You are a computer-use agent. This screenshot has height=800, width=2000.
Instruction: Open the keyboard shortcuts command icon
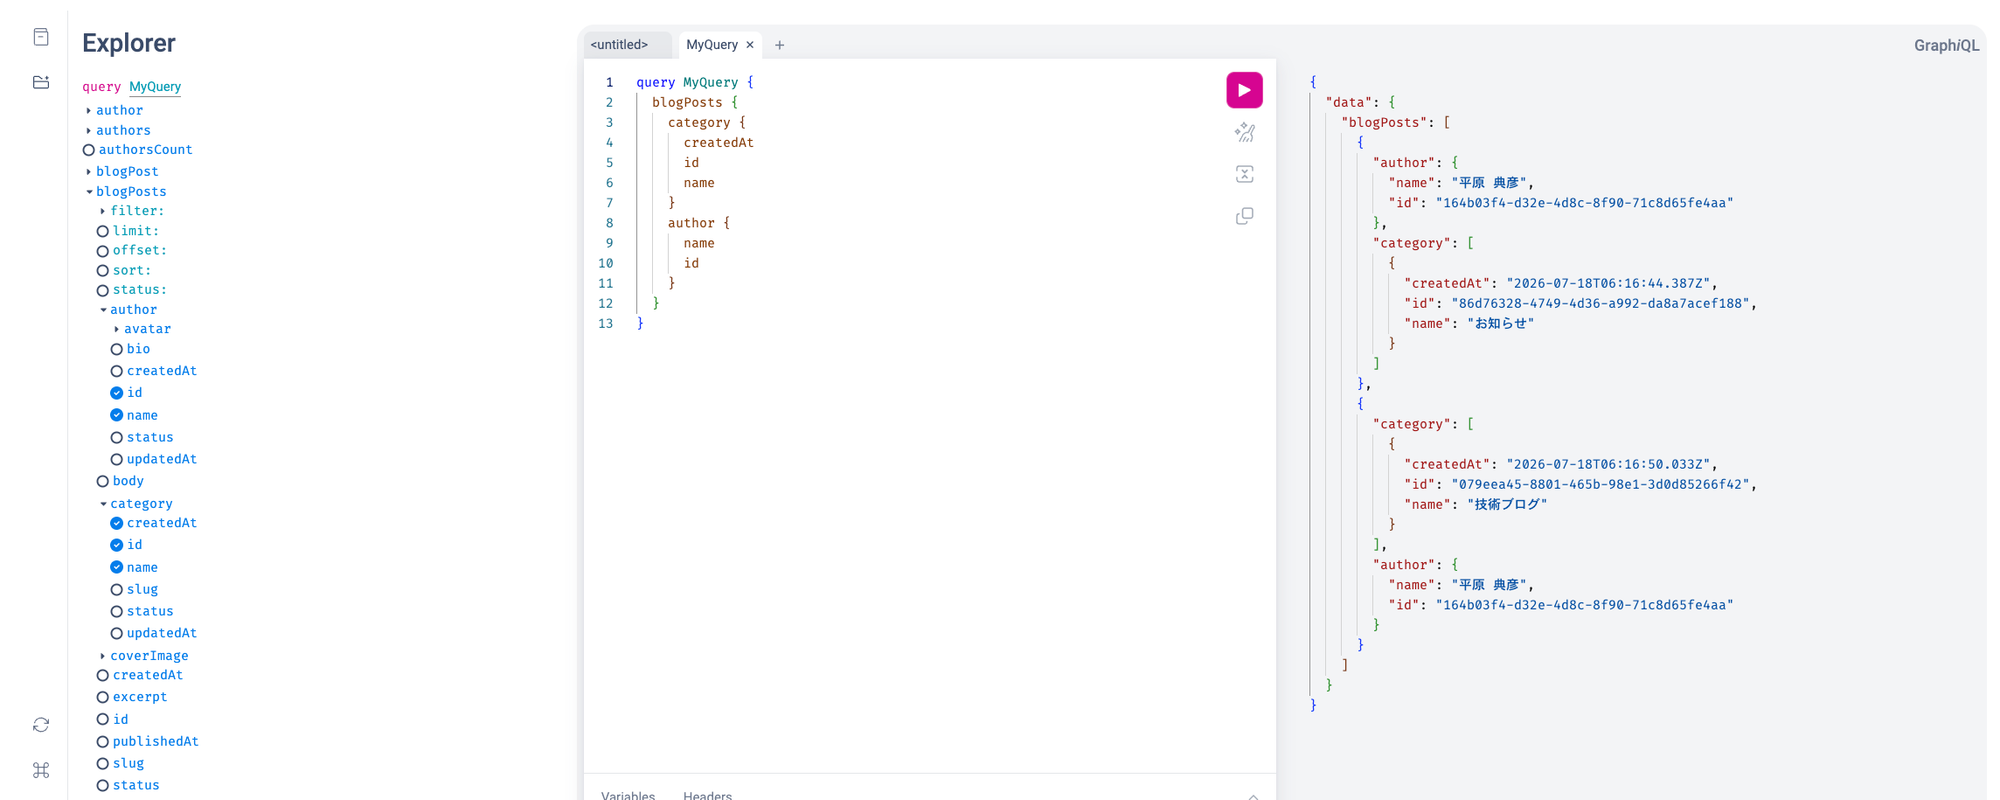click(41, 770)
